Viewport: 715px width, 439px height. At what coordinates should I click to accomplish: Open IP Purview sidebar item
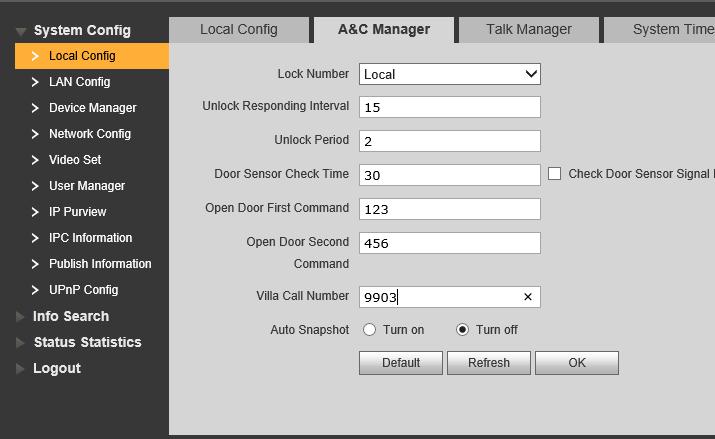[78, 212]
